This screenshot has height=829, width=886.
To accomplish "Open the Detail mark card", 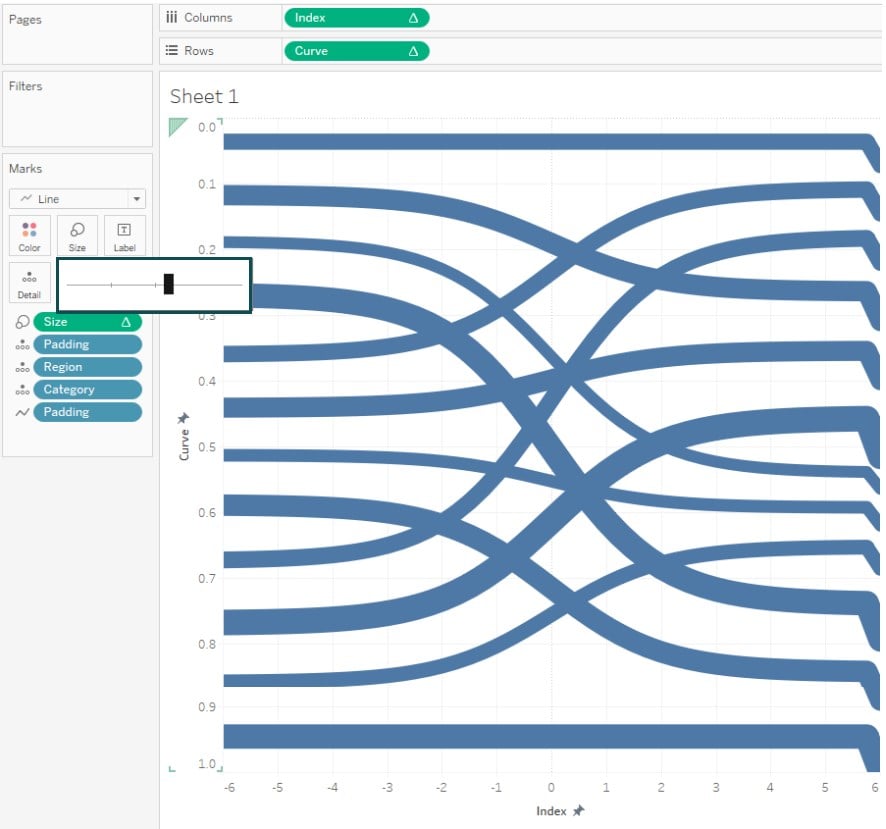I will (29, 283).
